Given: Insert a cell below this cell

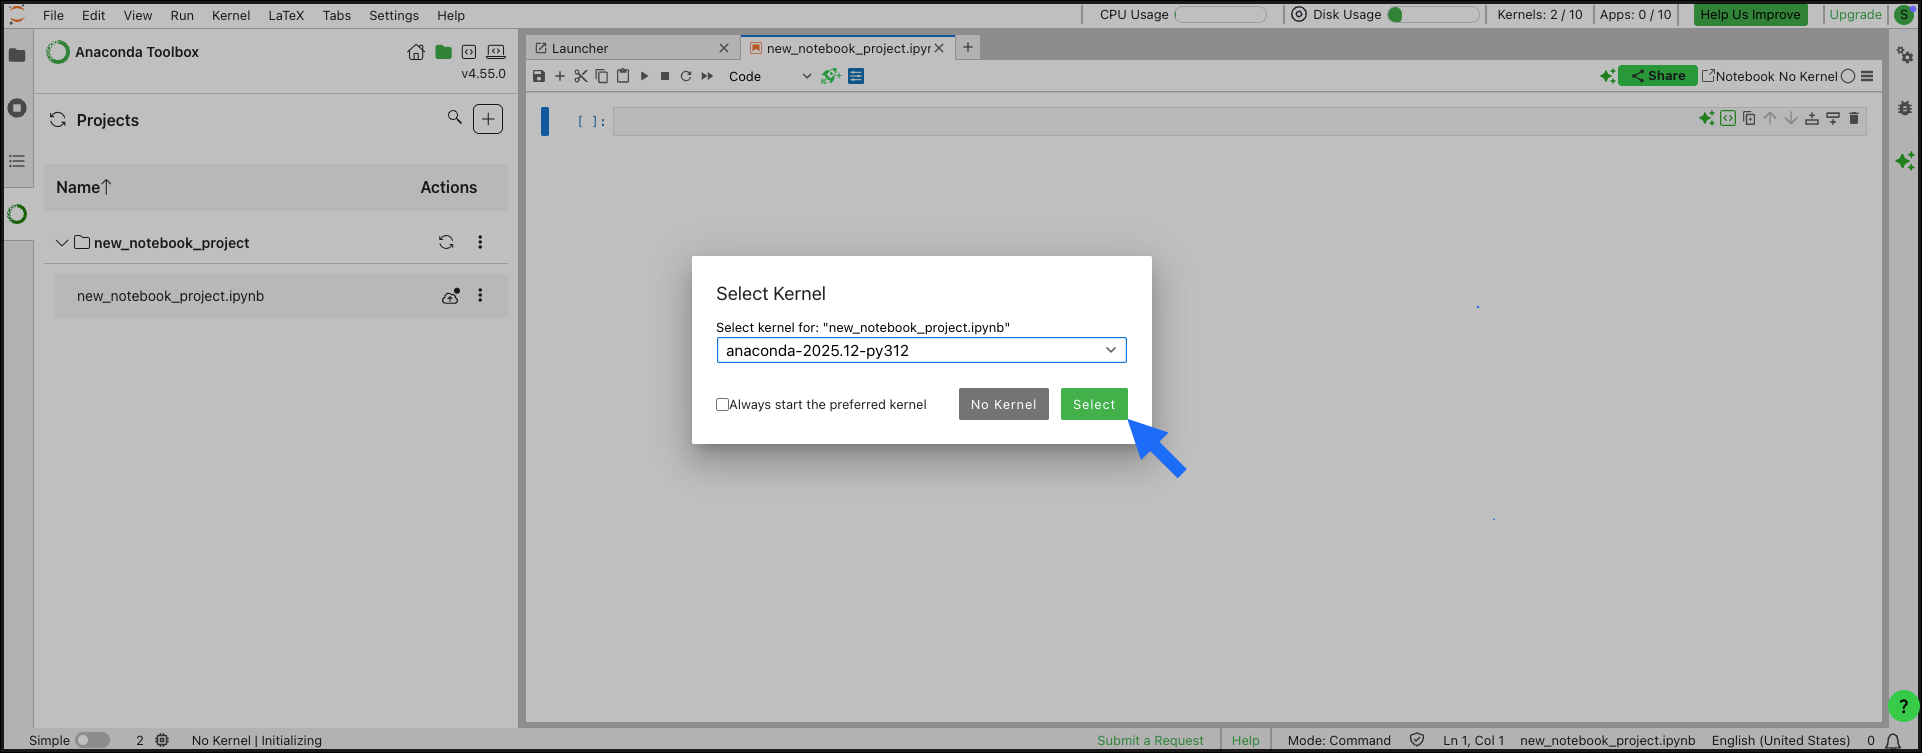Looking at the screenshot, I should [1833, 118].
